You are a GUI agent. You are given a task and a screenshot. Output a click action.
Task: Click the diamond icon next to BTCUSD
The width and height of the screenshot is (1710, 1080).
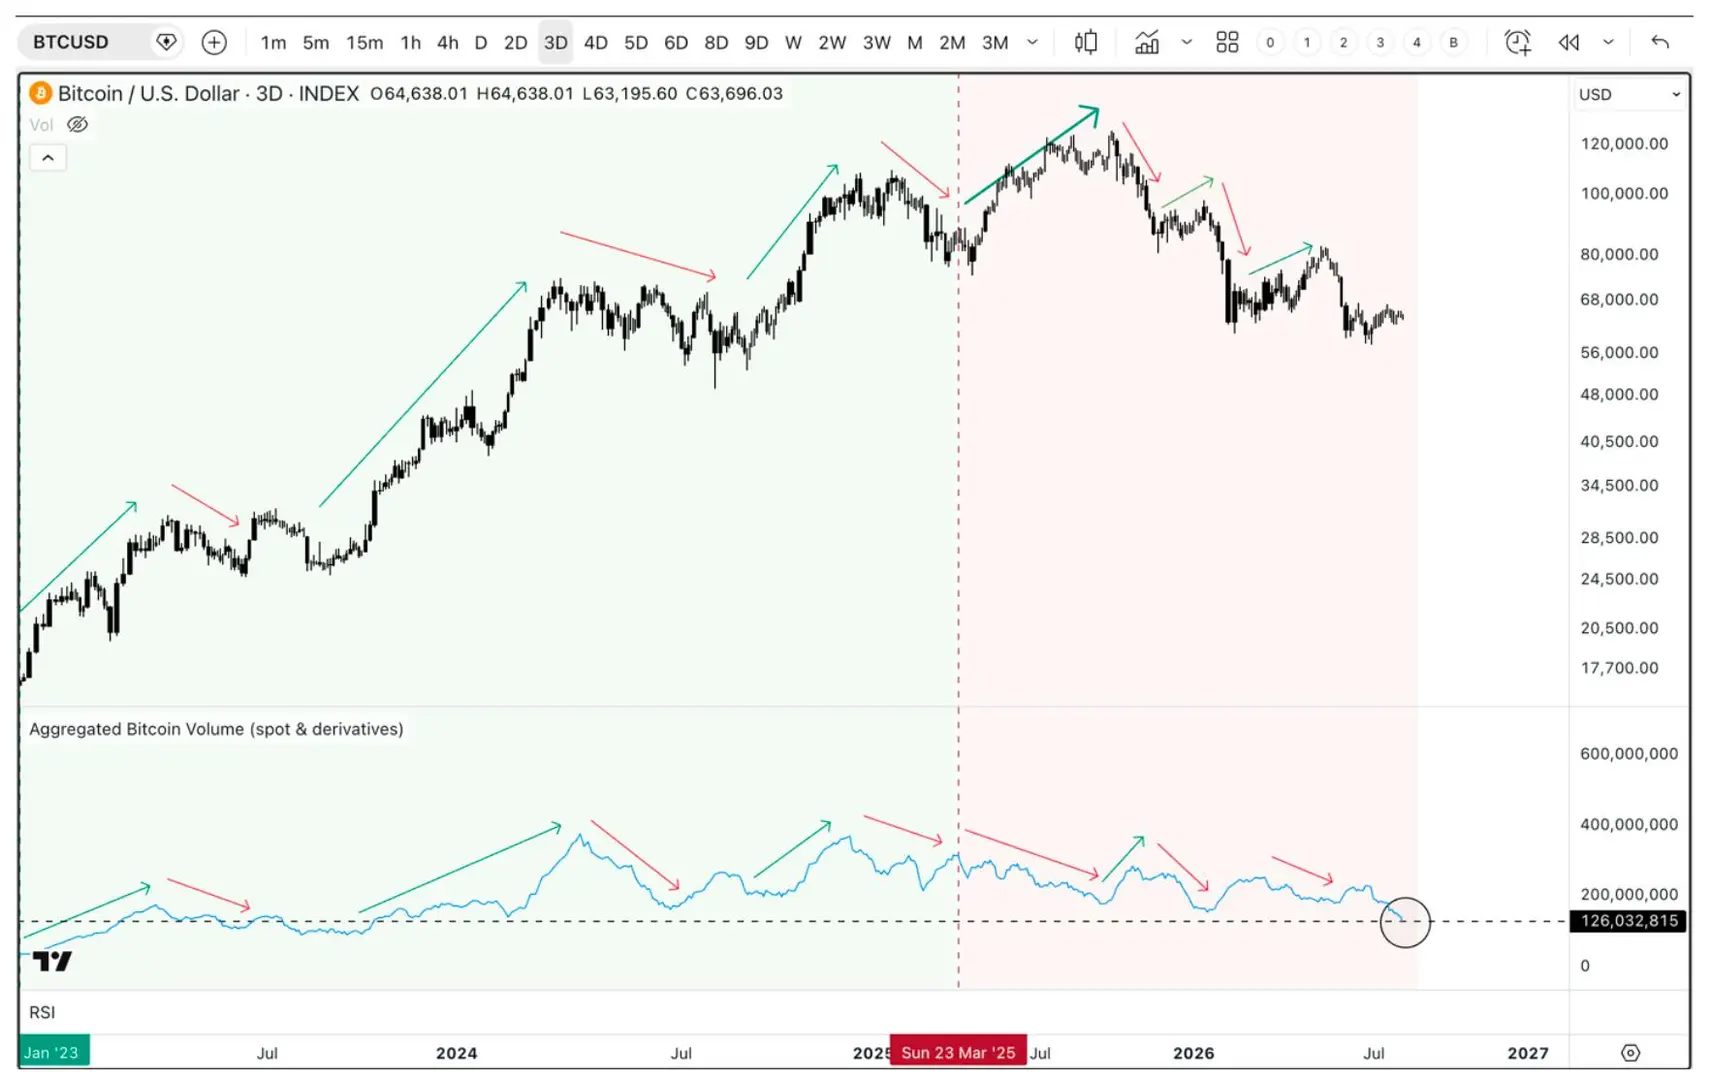166,42
